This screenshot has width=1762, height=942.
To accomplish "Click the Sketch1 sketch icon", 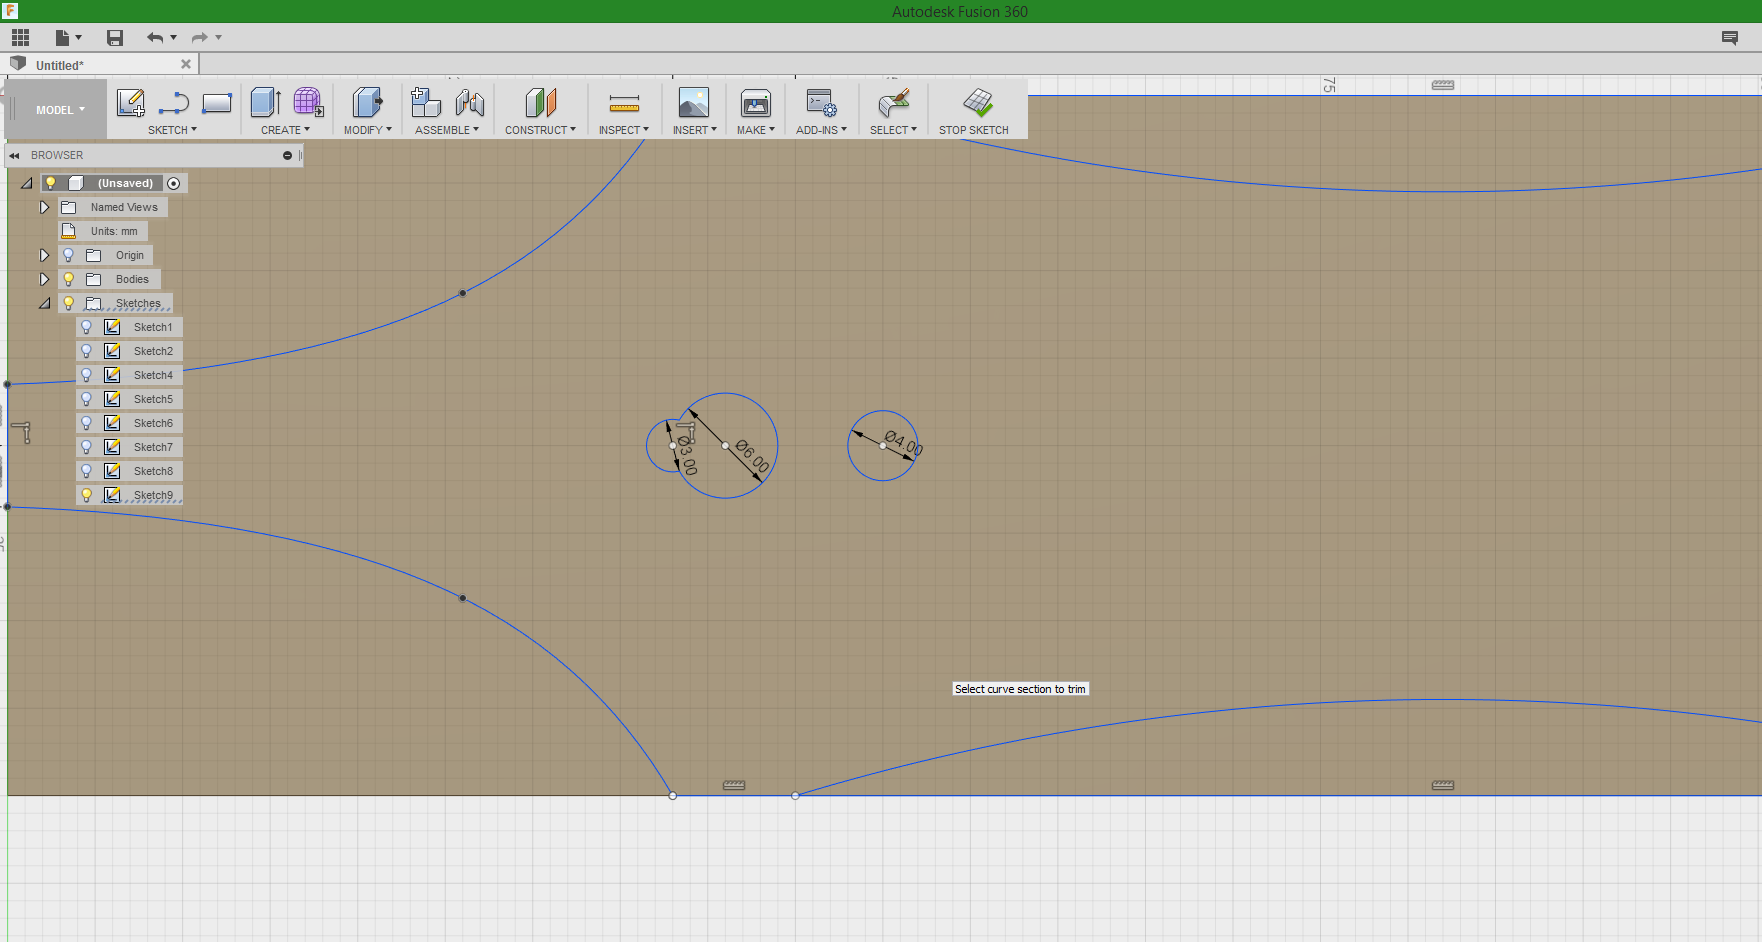I will click(113, 327).
